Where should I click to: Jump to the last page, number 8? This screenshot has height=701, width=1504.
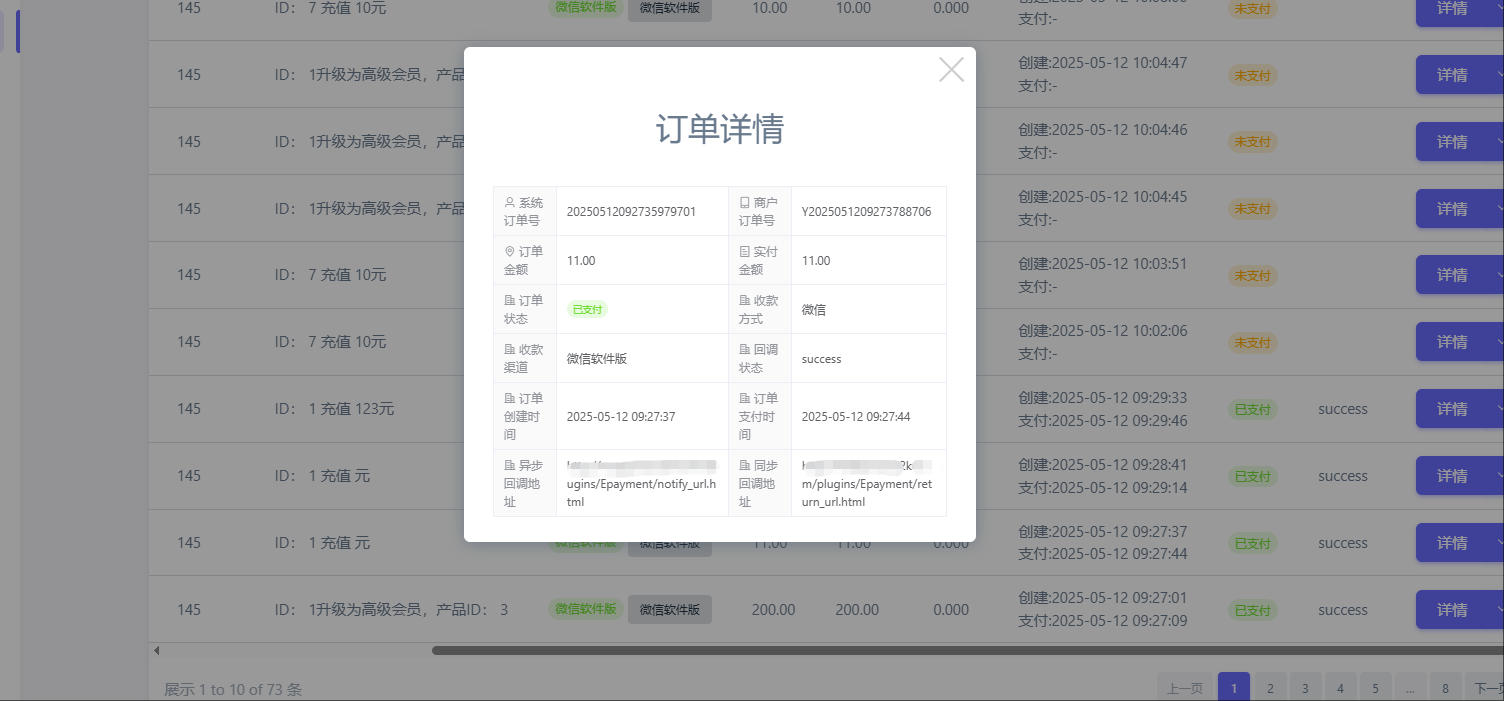coord(1445,688)
